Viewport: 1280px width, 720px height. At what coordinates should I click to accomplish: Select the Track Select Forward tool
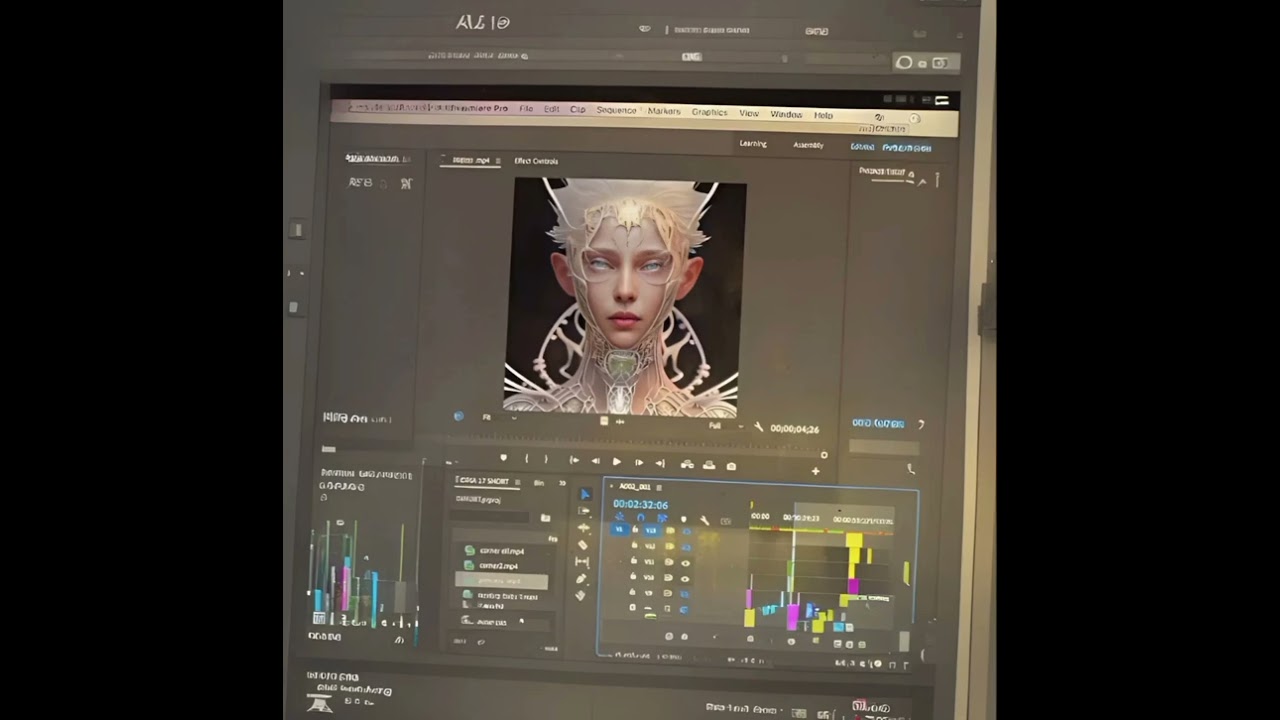click(x=585, y=511)
